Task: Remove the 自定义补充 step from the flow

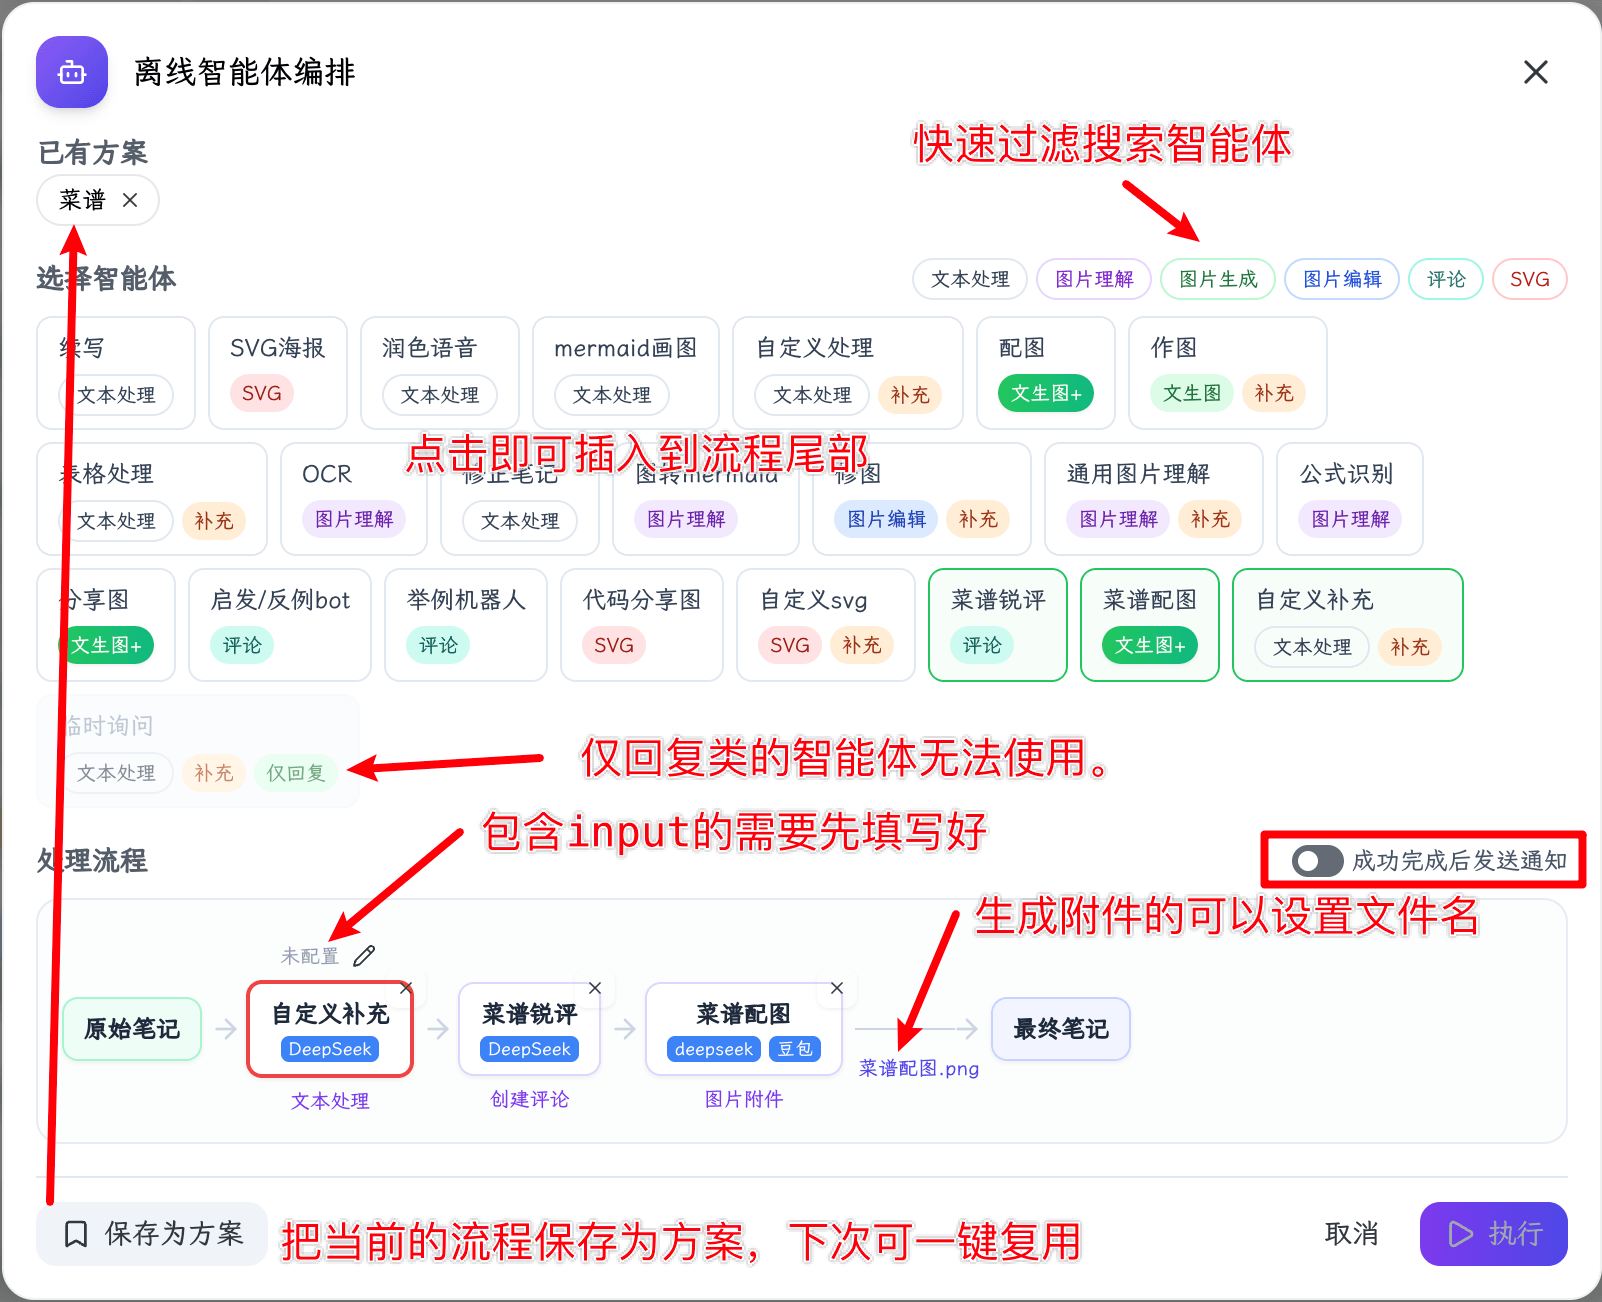Action: [x=406, y=988]
